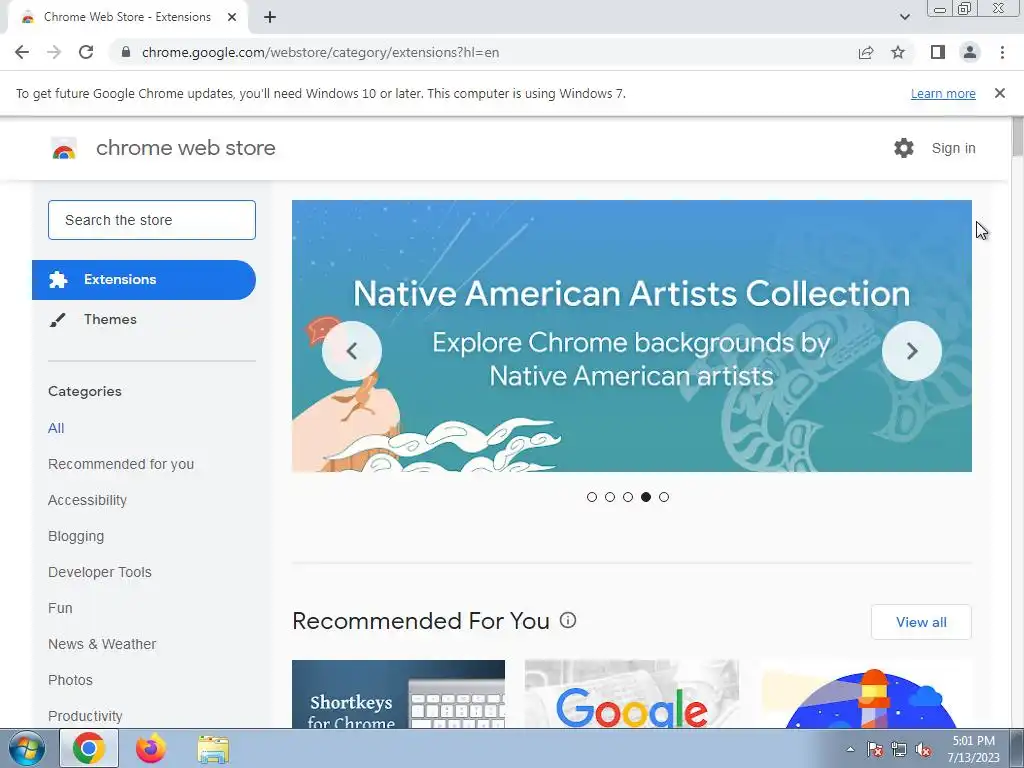
Task: Launch Firefox from the taskbar
Action: [x=151, y=748]
